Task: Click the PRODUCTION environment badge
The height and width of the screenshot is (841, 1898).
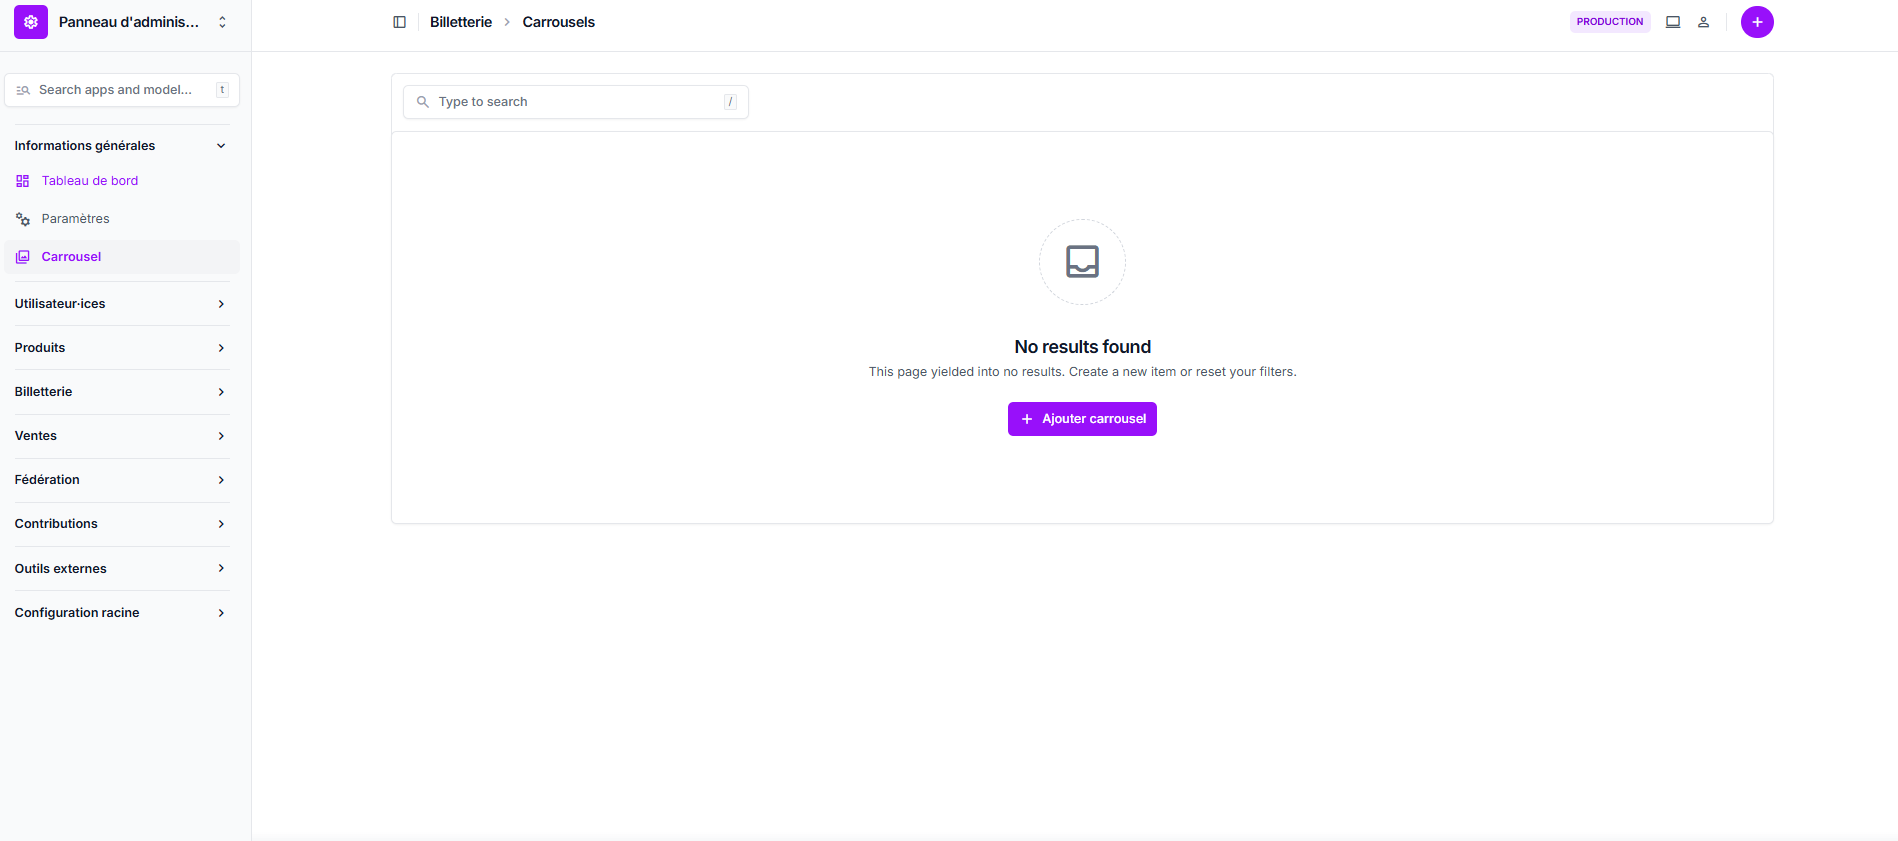Action: [1609, 22]
